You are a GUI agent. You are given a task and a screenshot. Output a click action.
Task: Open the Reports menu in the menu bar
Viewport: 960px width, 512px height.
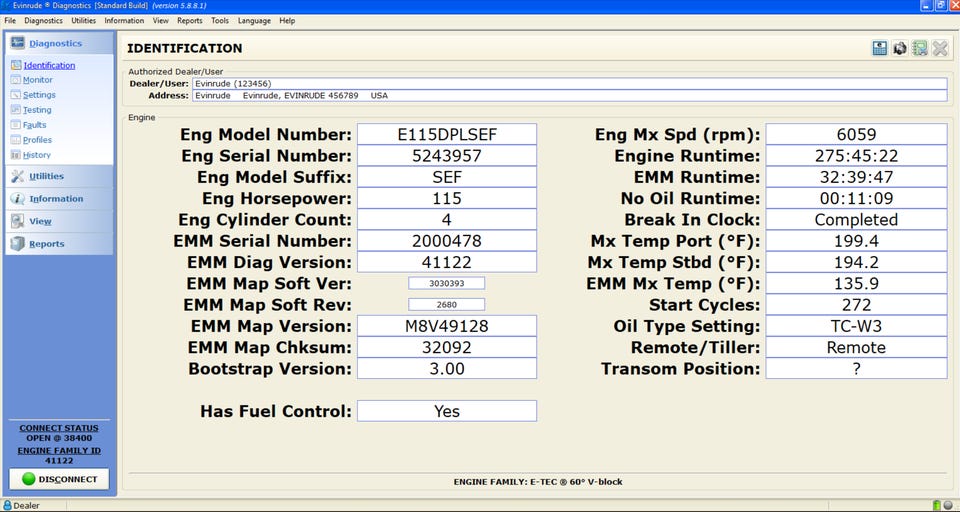click(x=190, y=20)
